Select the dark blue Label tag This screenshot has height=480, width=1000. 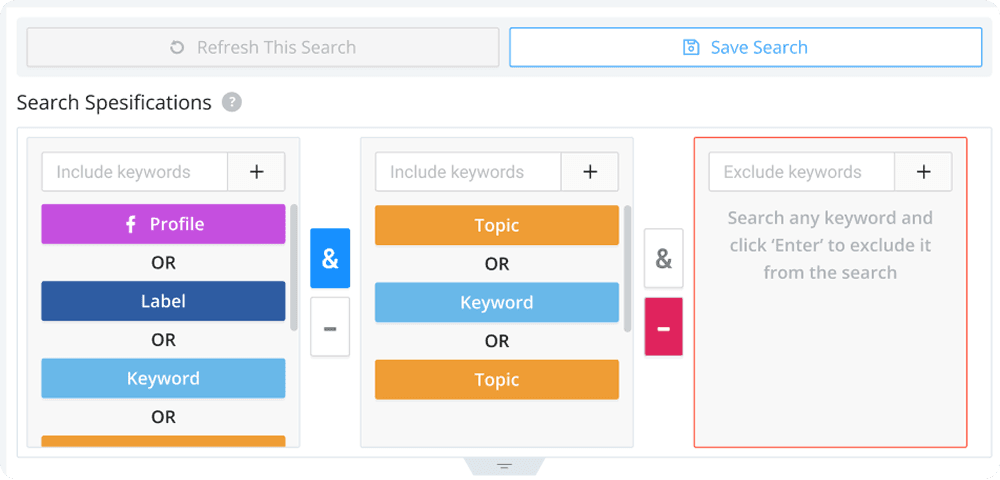pos(163,301)
